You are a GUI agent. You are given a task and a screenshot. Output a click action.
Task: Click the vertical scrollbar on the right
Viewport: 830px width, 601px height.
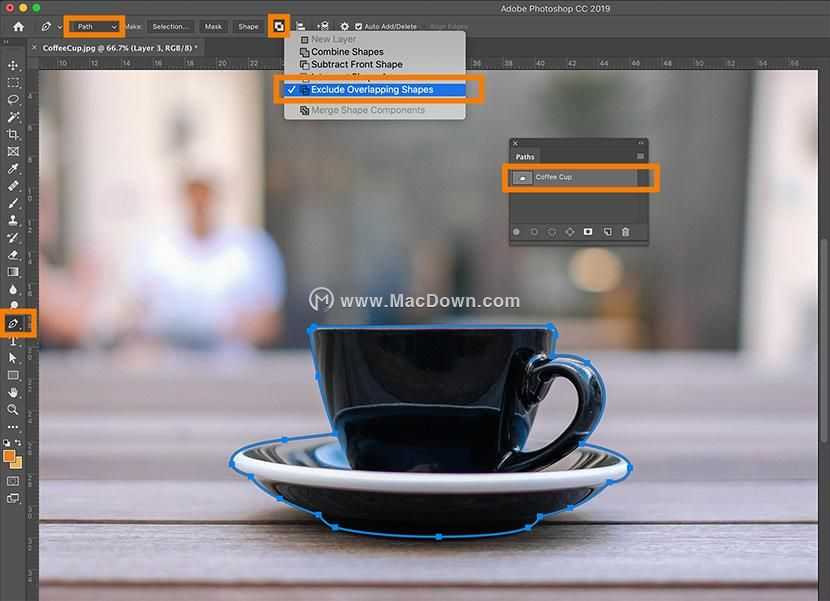click(826, 342)
